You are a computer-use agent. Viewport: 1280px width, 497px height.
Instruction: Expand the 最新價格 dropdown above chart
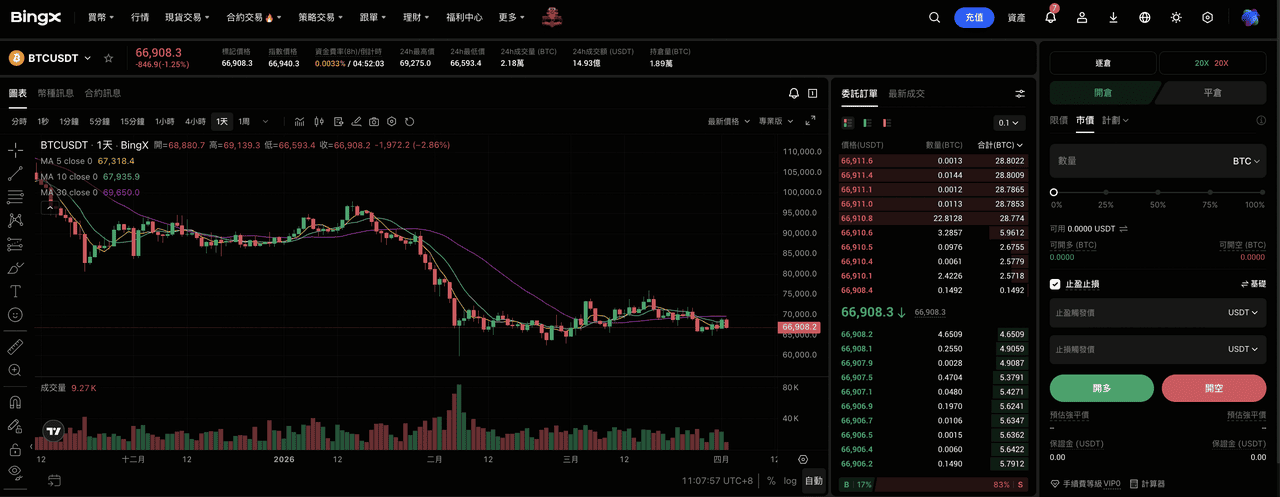point(728,121)
